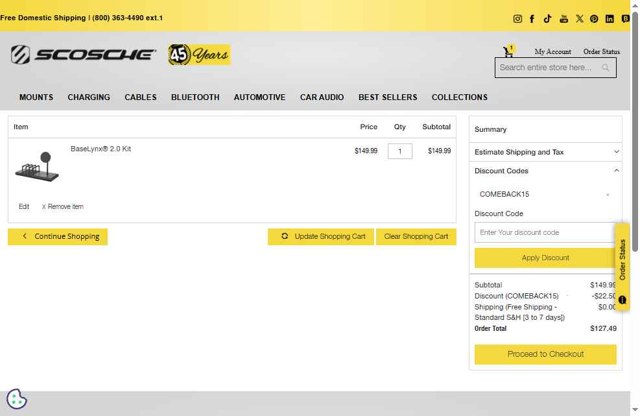Remove the COMEBACK15 code with its x
Image resolution: width=640 pixels, height=416 pixels.
[608, 195]
